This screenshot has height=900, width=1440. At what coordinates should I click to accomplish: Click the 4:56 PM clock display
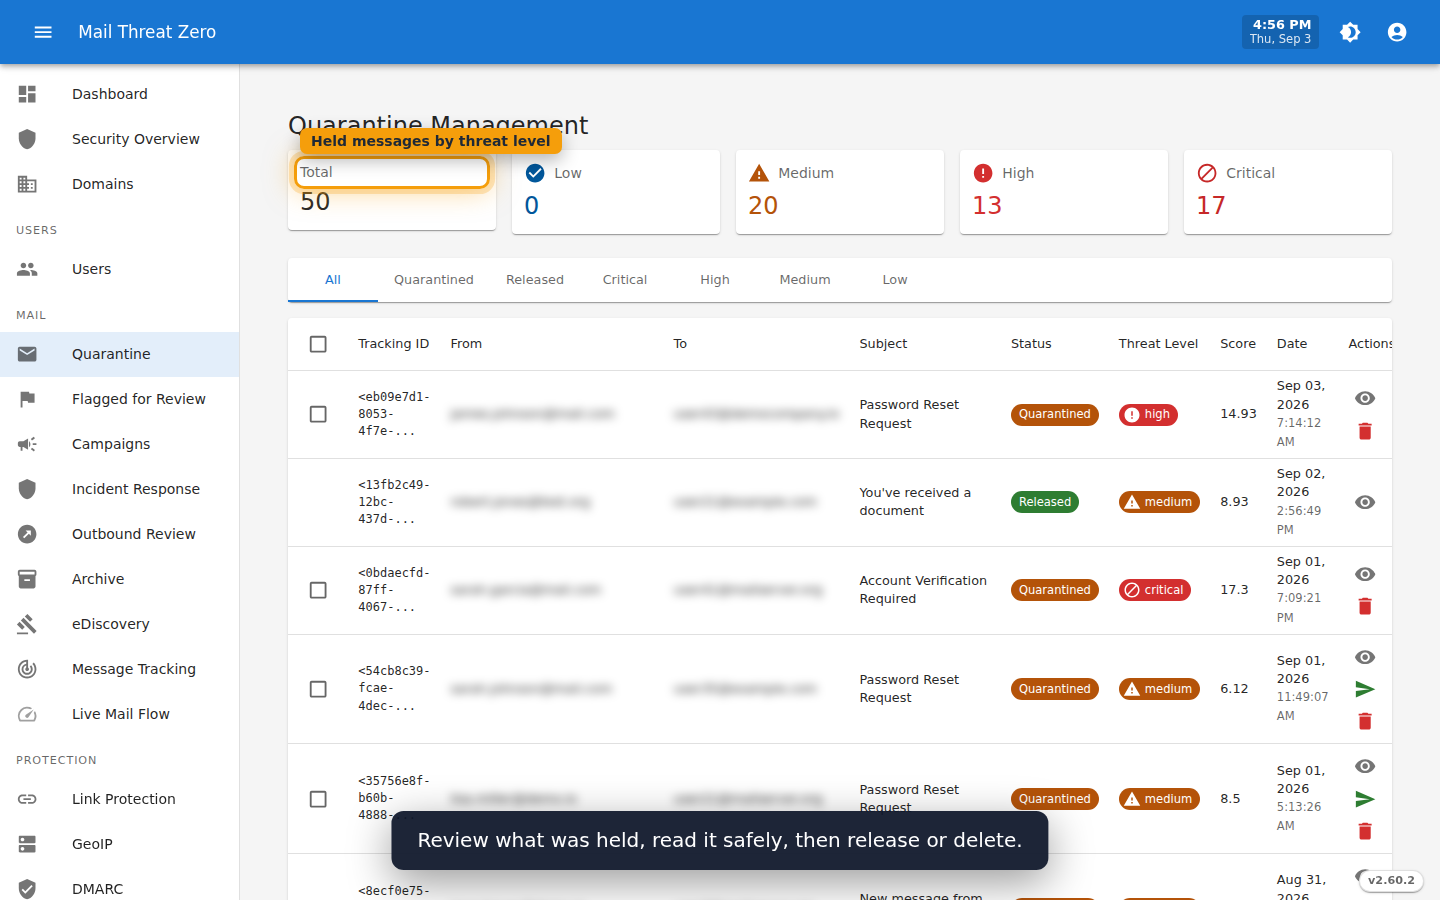[1280, 32]
